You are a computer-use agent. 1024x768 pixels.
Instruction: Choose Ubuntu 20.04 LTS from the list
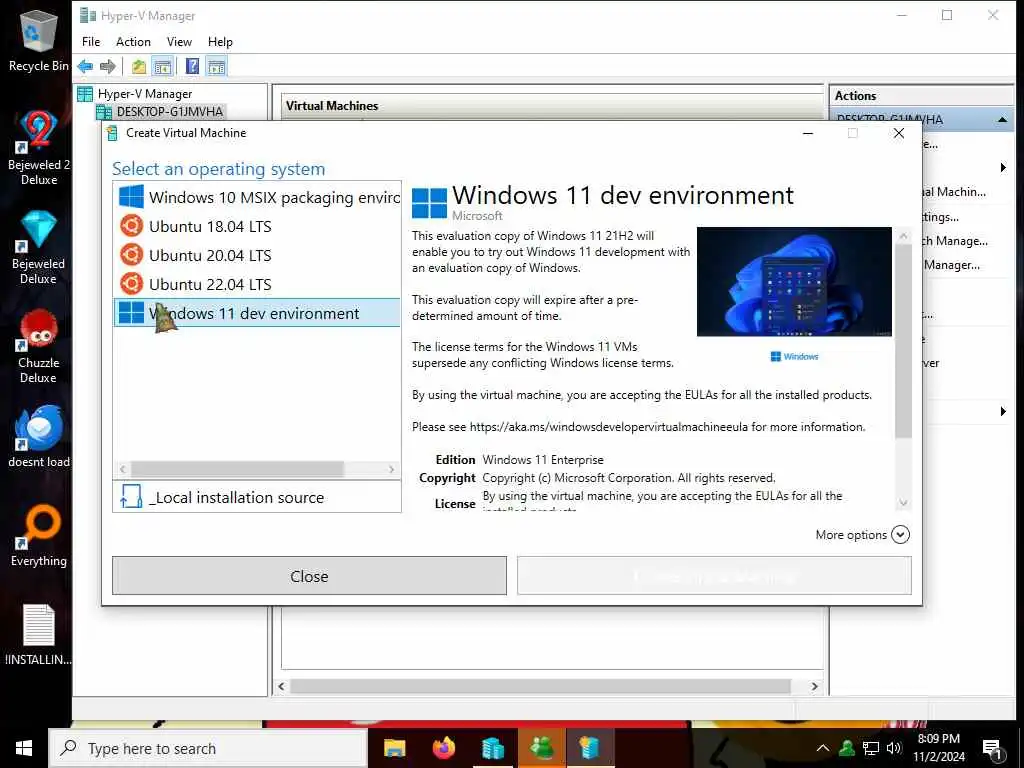[x=257, y=255]
